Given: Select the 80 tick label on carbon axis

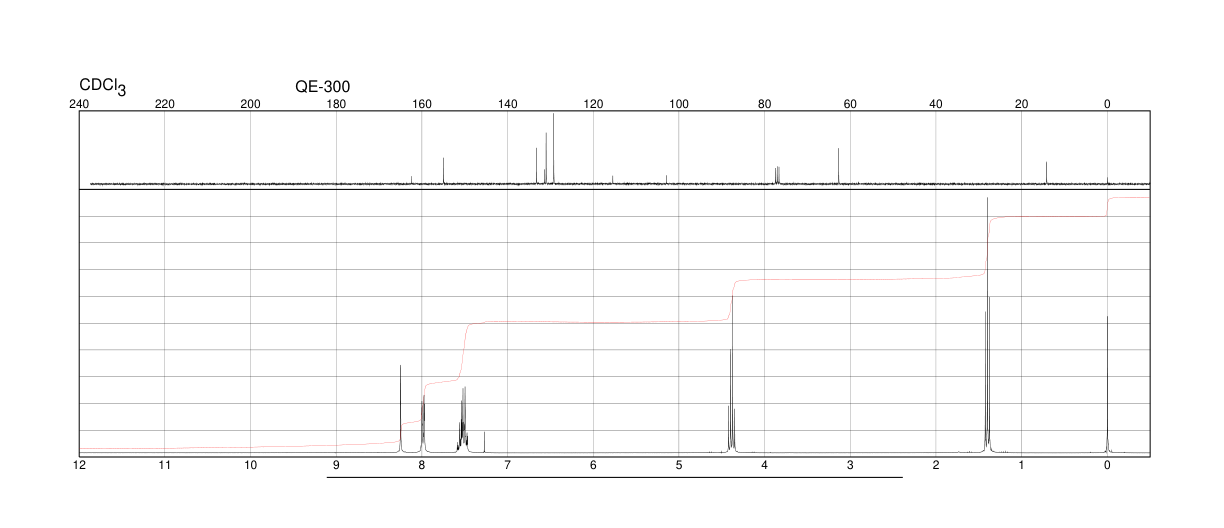Looking at the screenshot, I should [x=764, y=104].
